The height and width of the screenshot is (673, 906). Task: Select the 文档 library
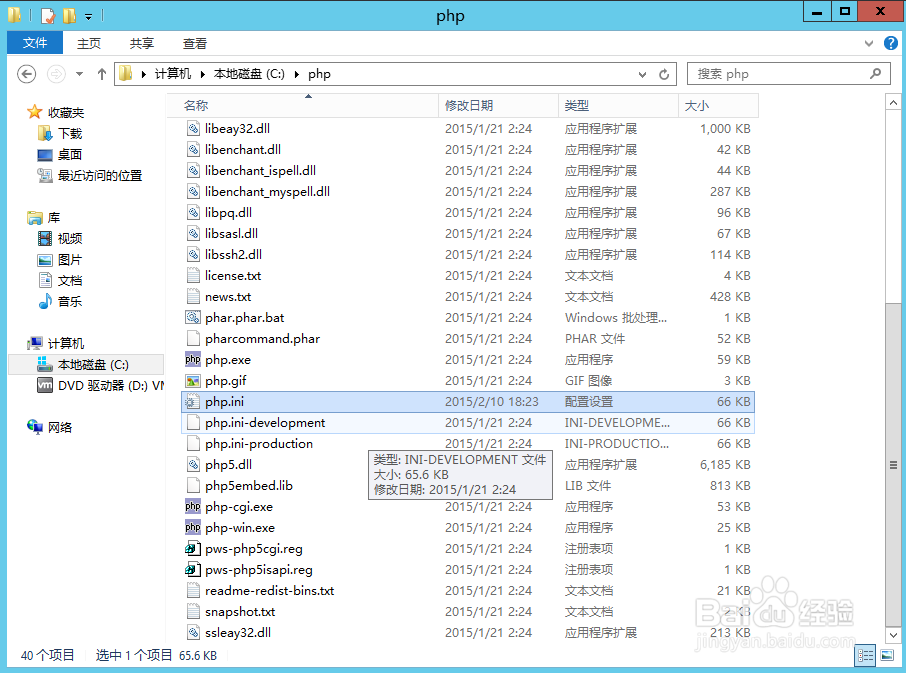click(69, 280)
